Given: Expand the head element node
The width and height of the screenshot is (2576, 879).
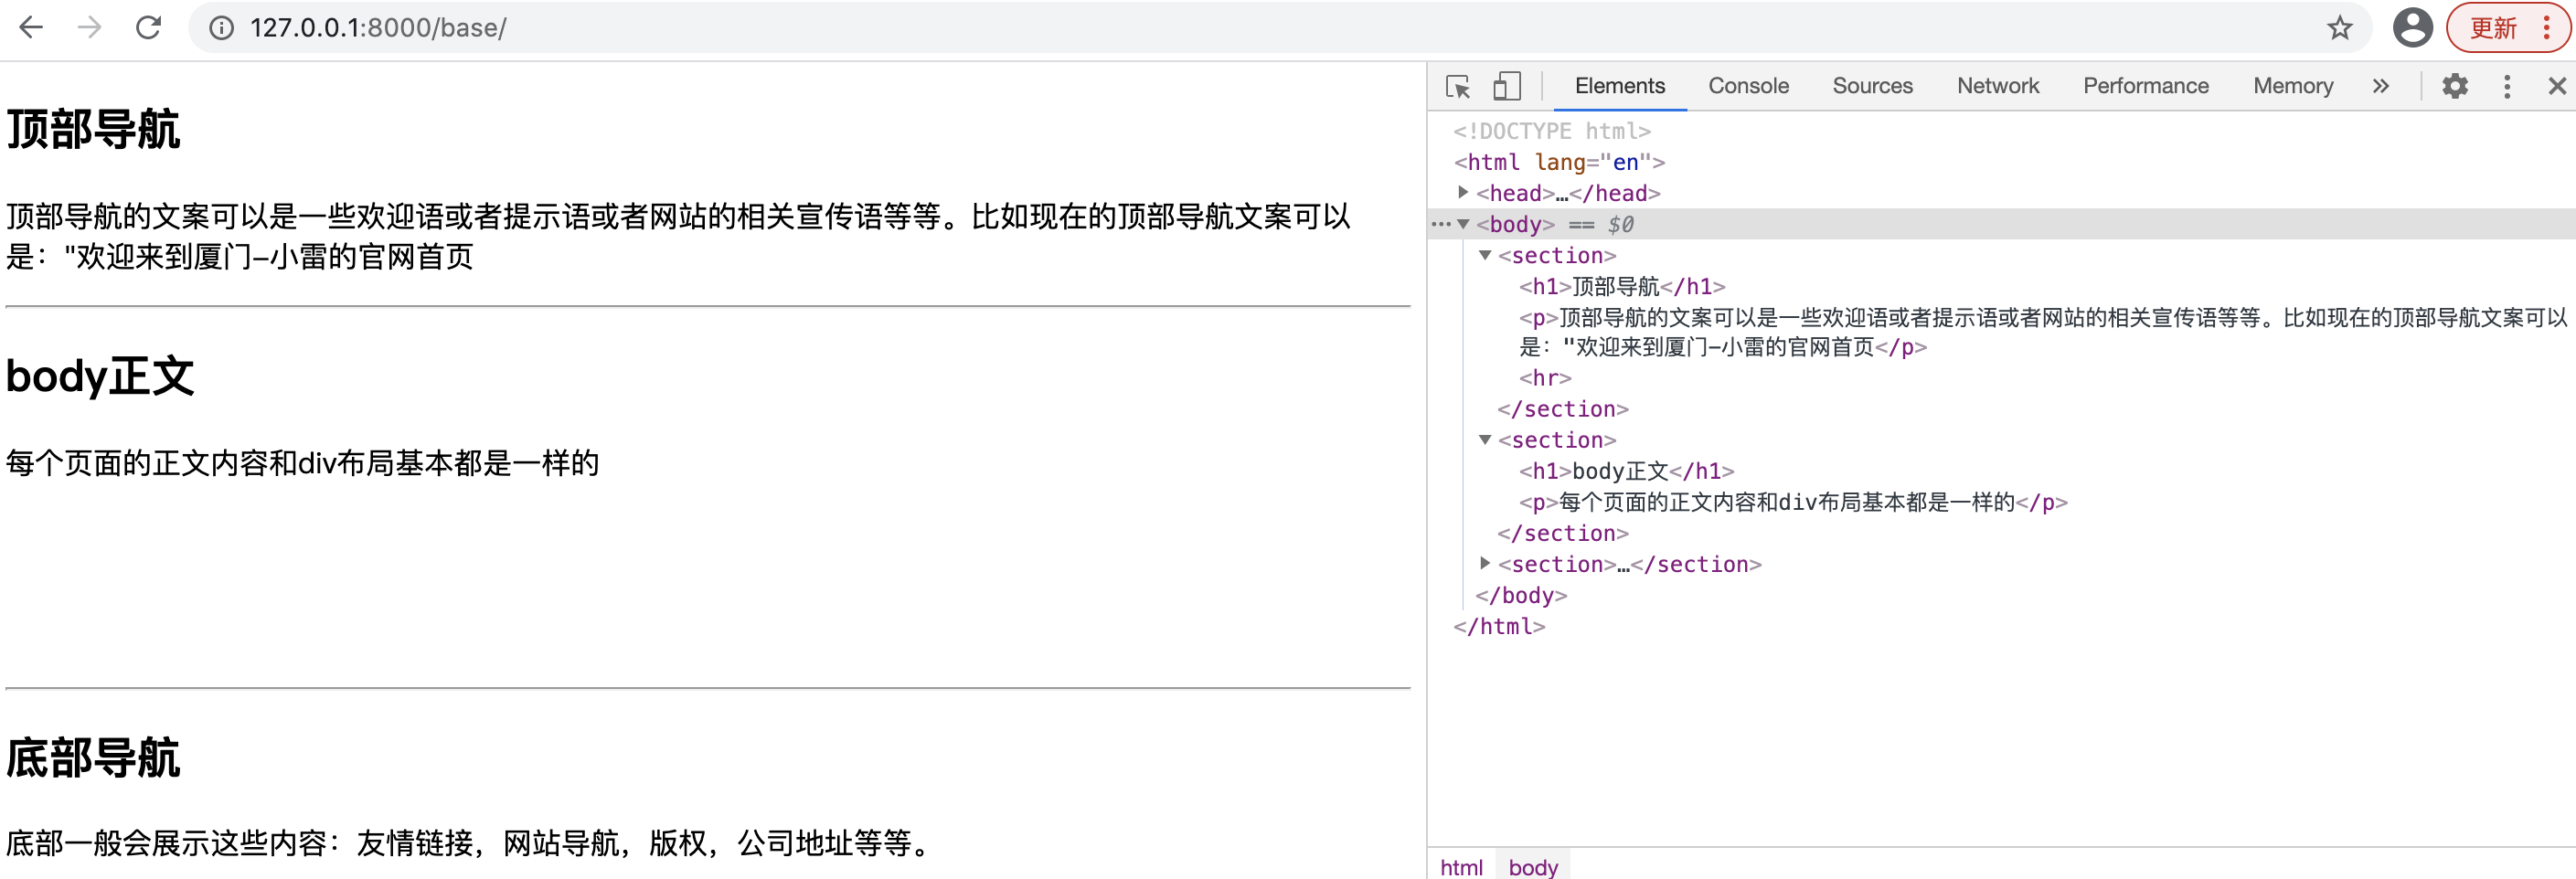Looking at the screenshot, I should 1463,193.
